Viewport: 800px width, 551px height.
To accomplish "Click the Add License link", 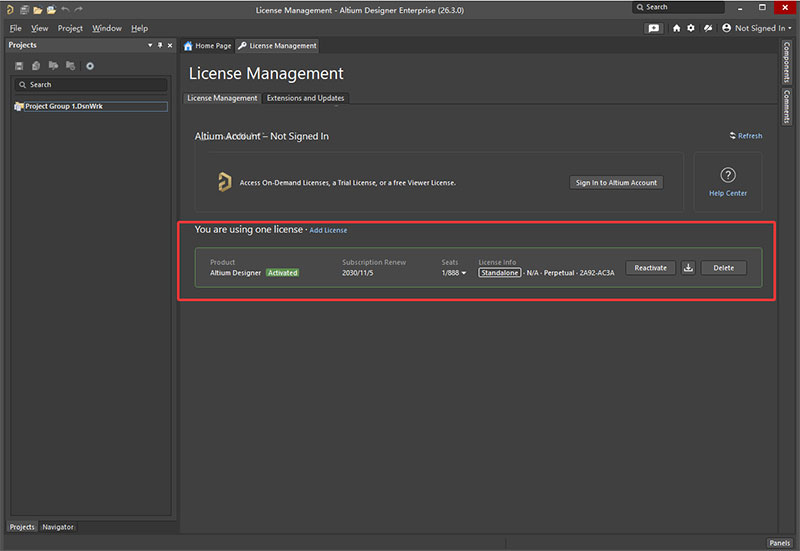I will tap(328, 230).
